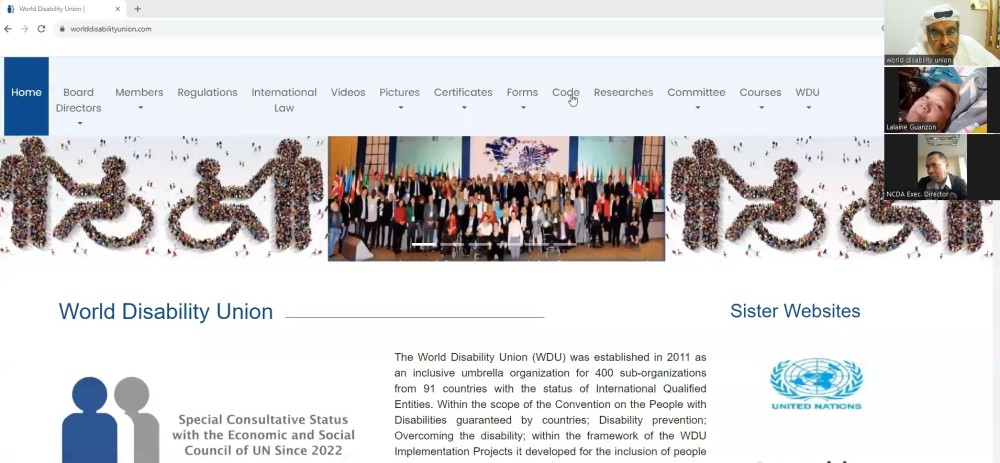Open the WDU menu item
The image size is (1000, 463).
pos(807,92)
